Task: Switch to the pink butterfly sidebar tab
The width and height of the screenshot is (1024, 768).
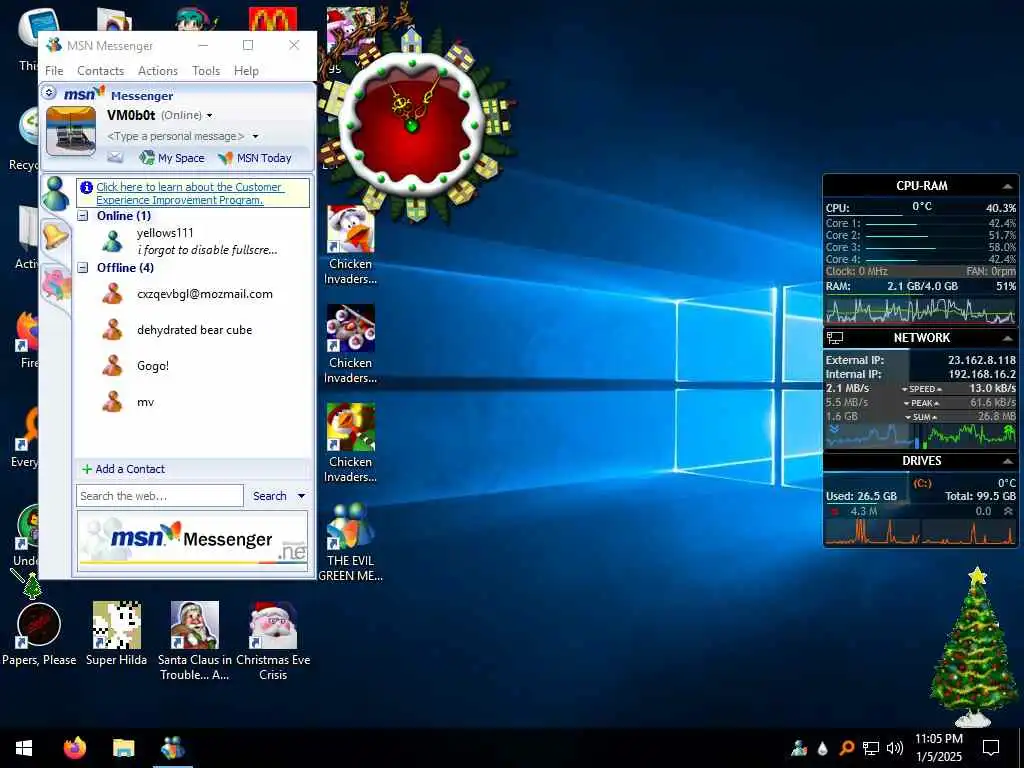Action: click(x=56, y=285)
